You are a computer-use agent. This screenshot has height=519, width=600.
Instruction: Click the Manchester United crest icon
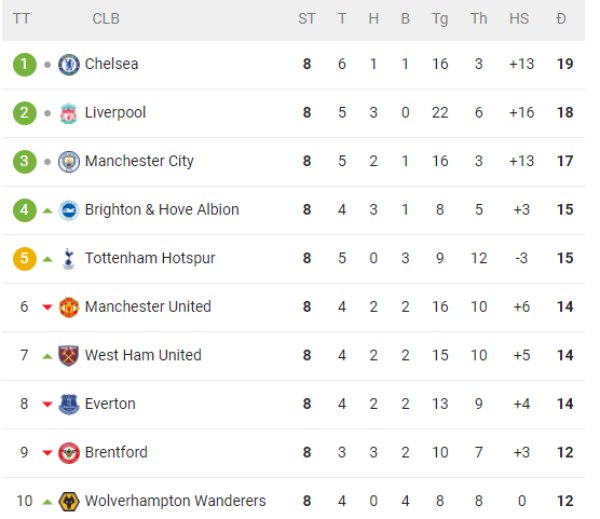69,307
